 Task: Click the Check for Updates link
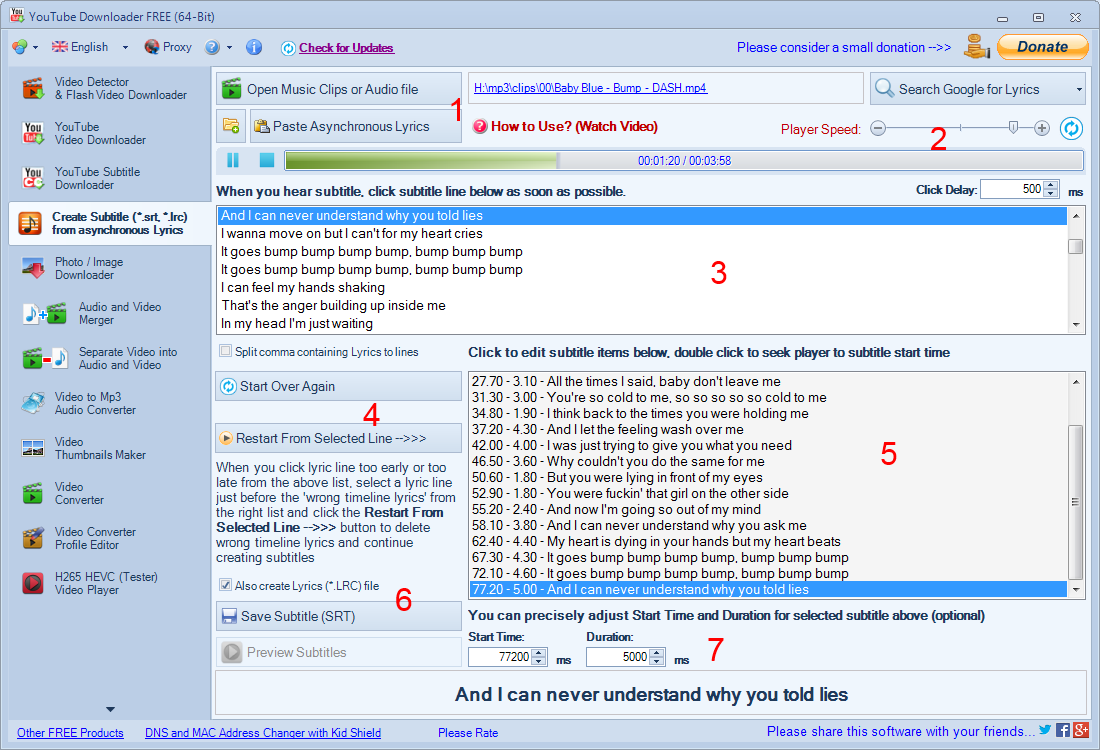[x=347, y=48]
